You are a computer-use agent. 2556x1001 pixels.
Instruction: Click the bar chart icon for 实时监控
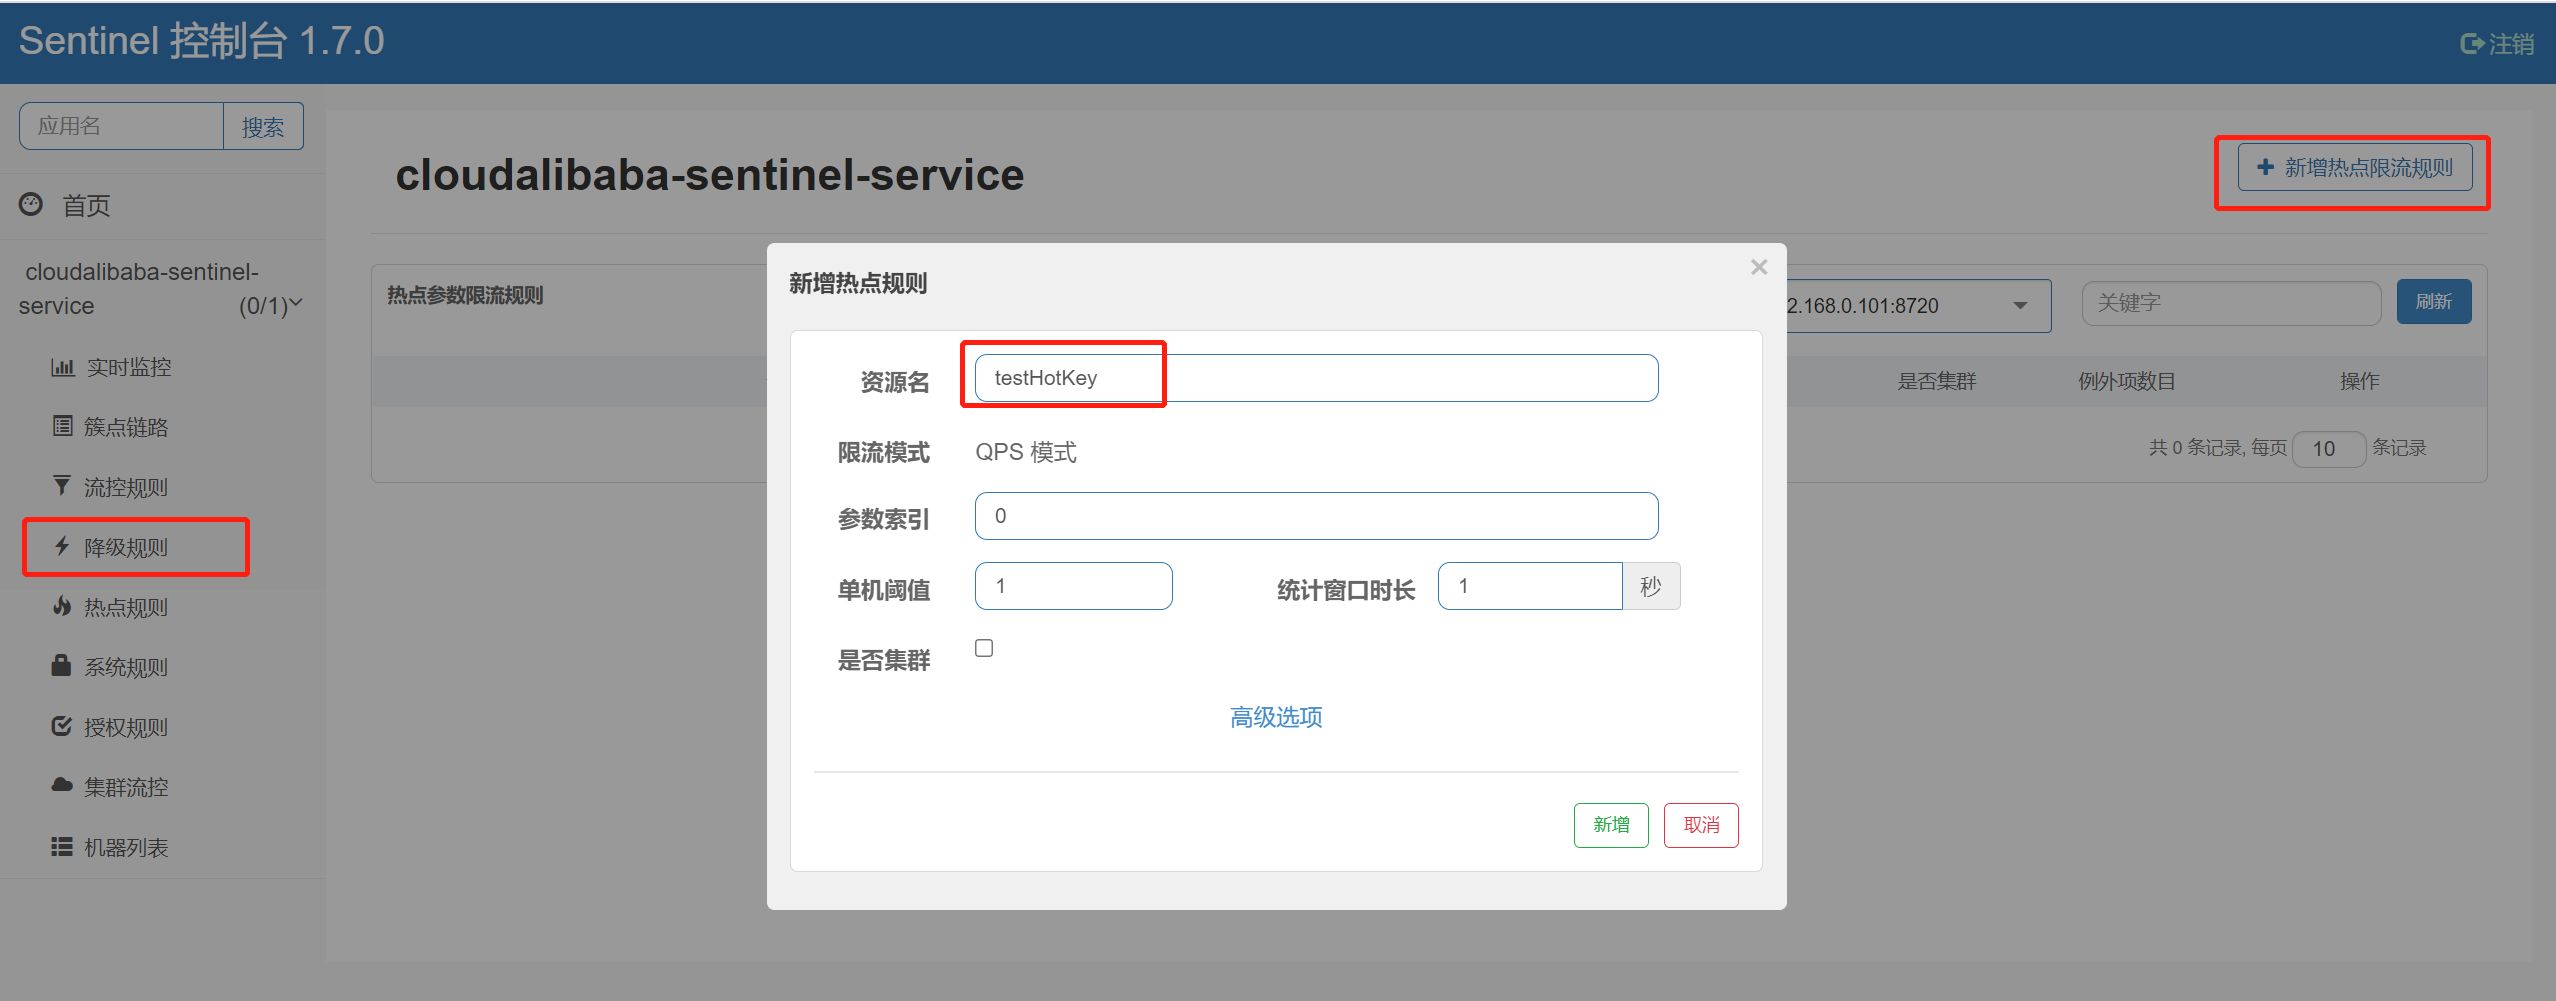[x=63, y=367]
